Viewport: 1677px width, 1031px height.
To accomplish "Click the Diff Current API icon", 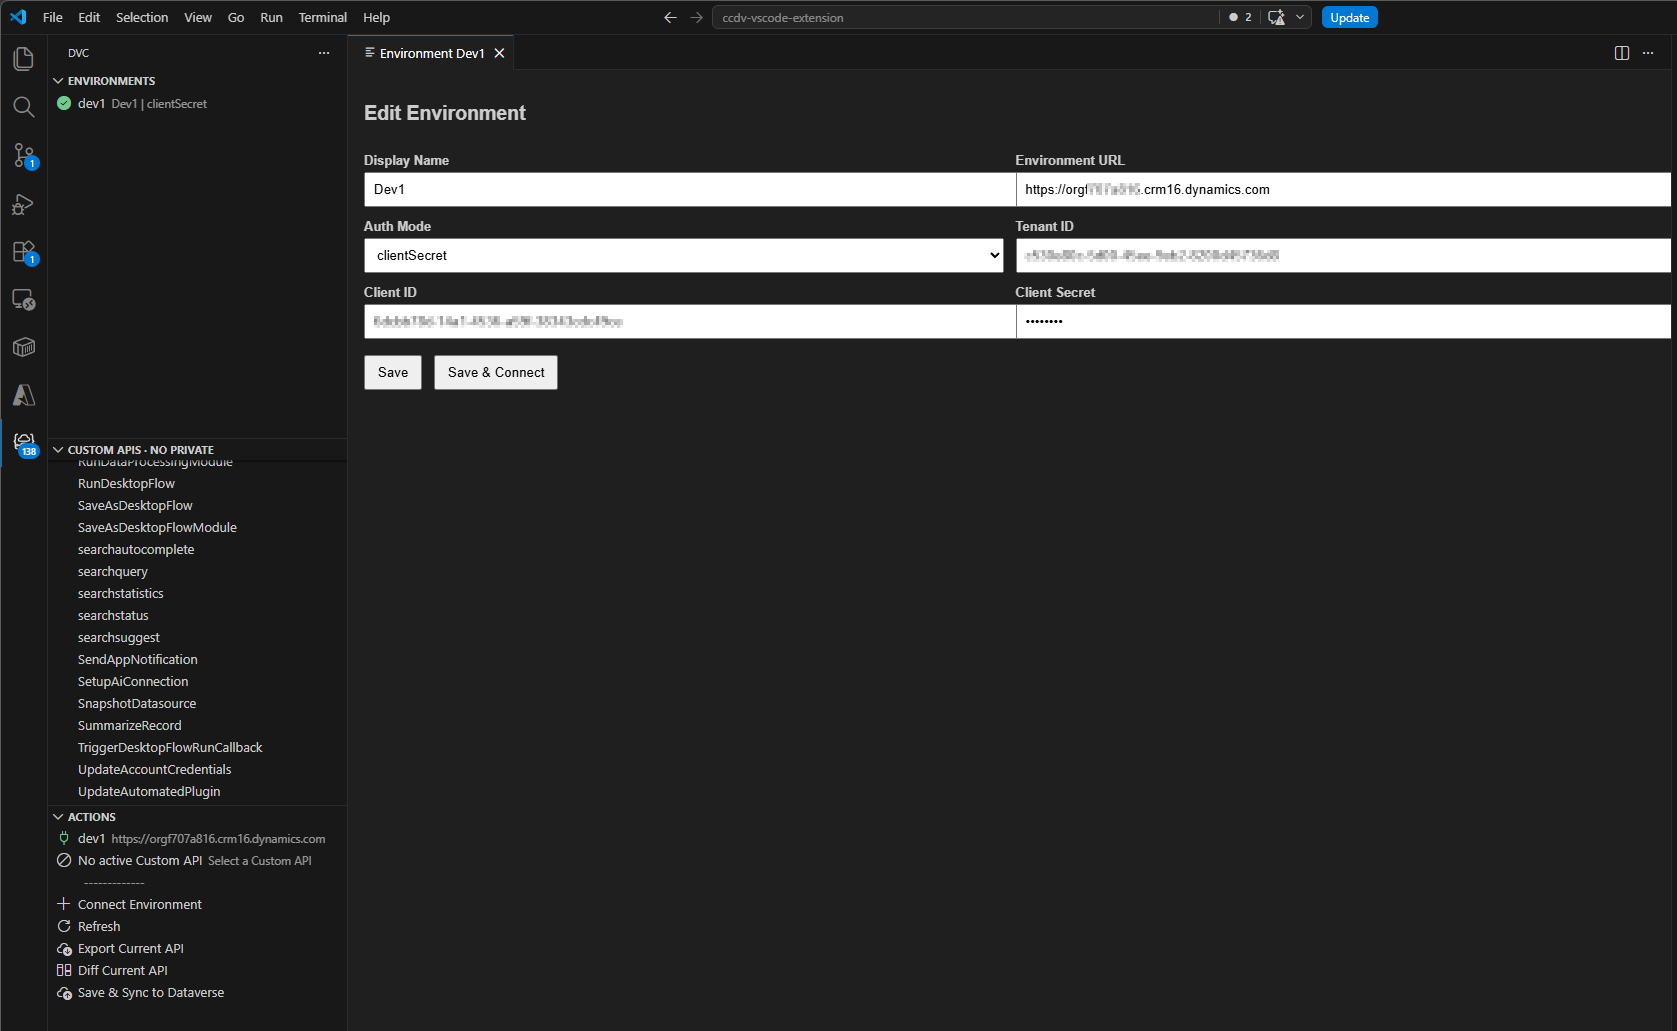I will 64,970.
